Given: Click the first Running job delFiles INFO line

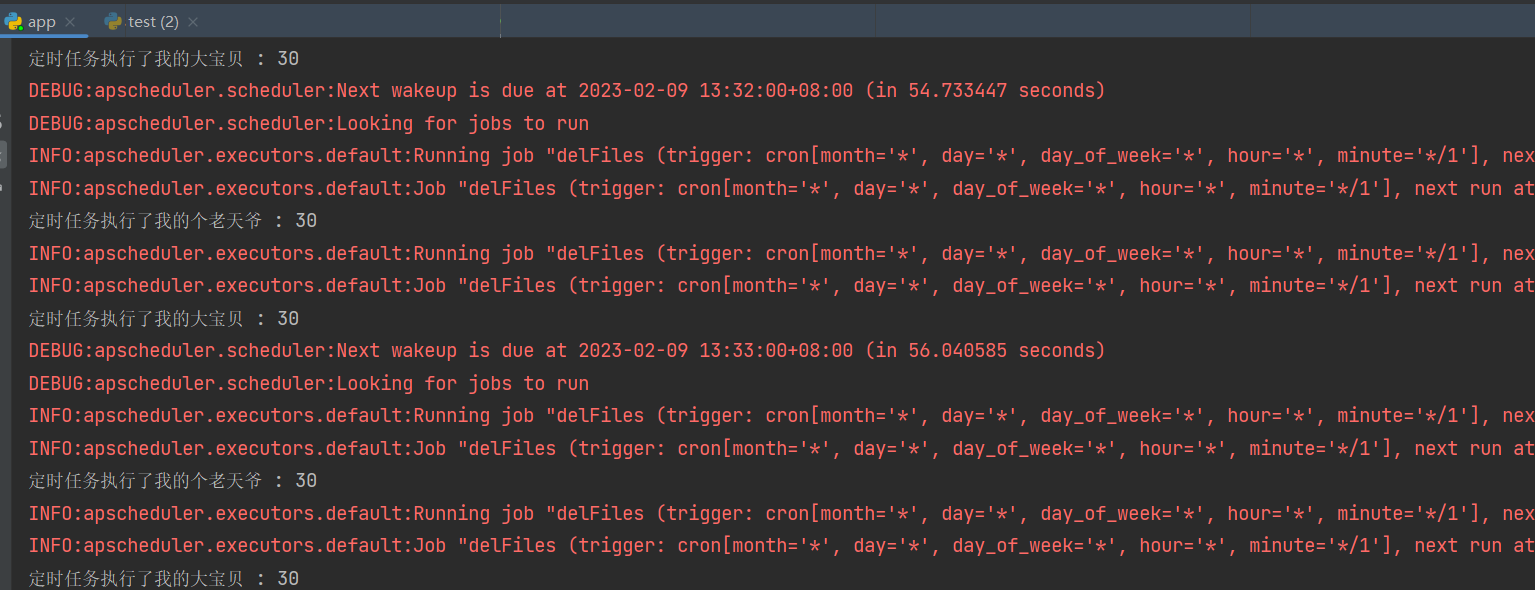Looking at the screenshot, I should [500, 155].
